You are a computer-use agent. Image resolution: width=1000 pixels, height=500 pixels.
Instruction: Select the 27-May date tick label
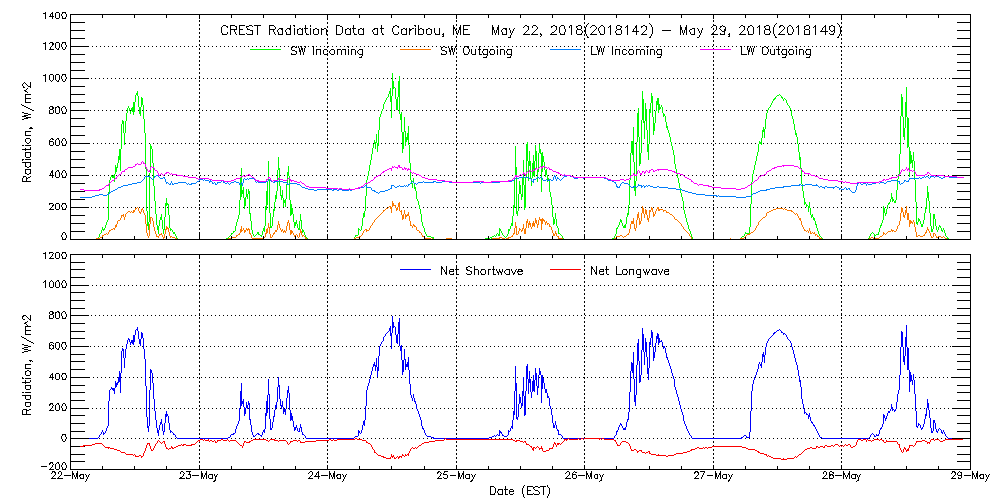(713, 476)
